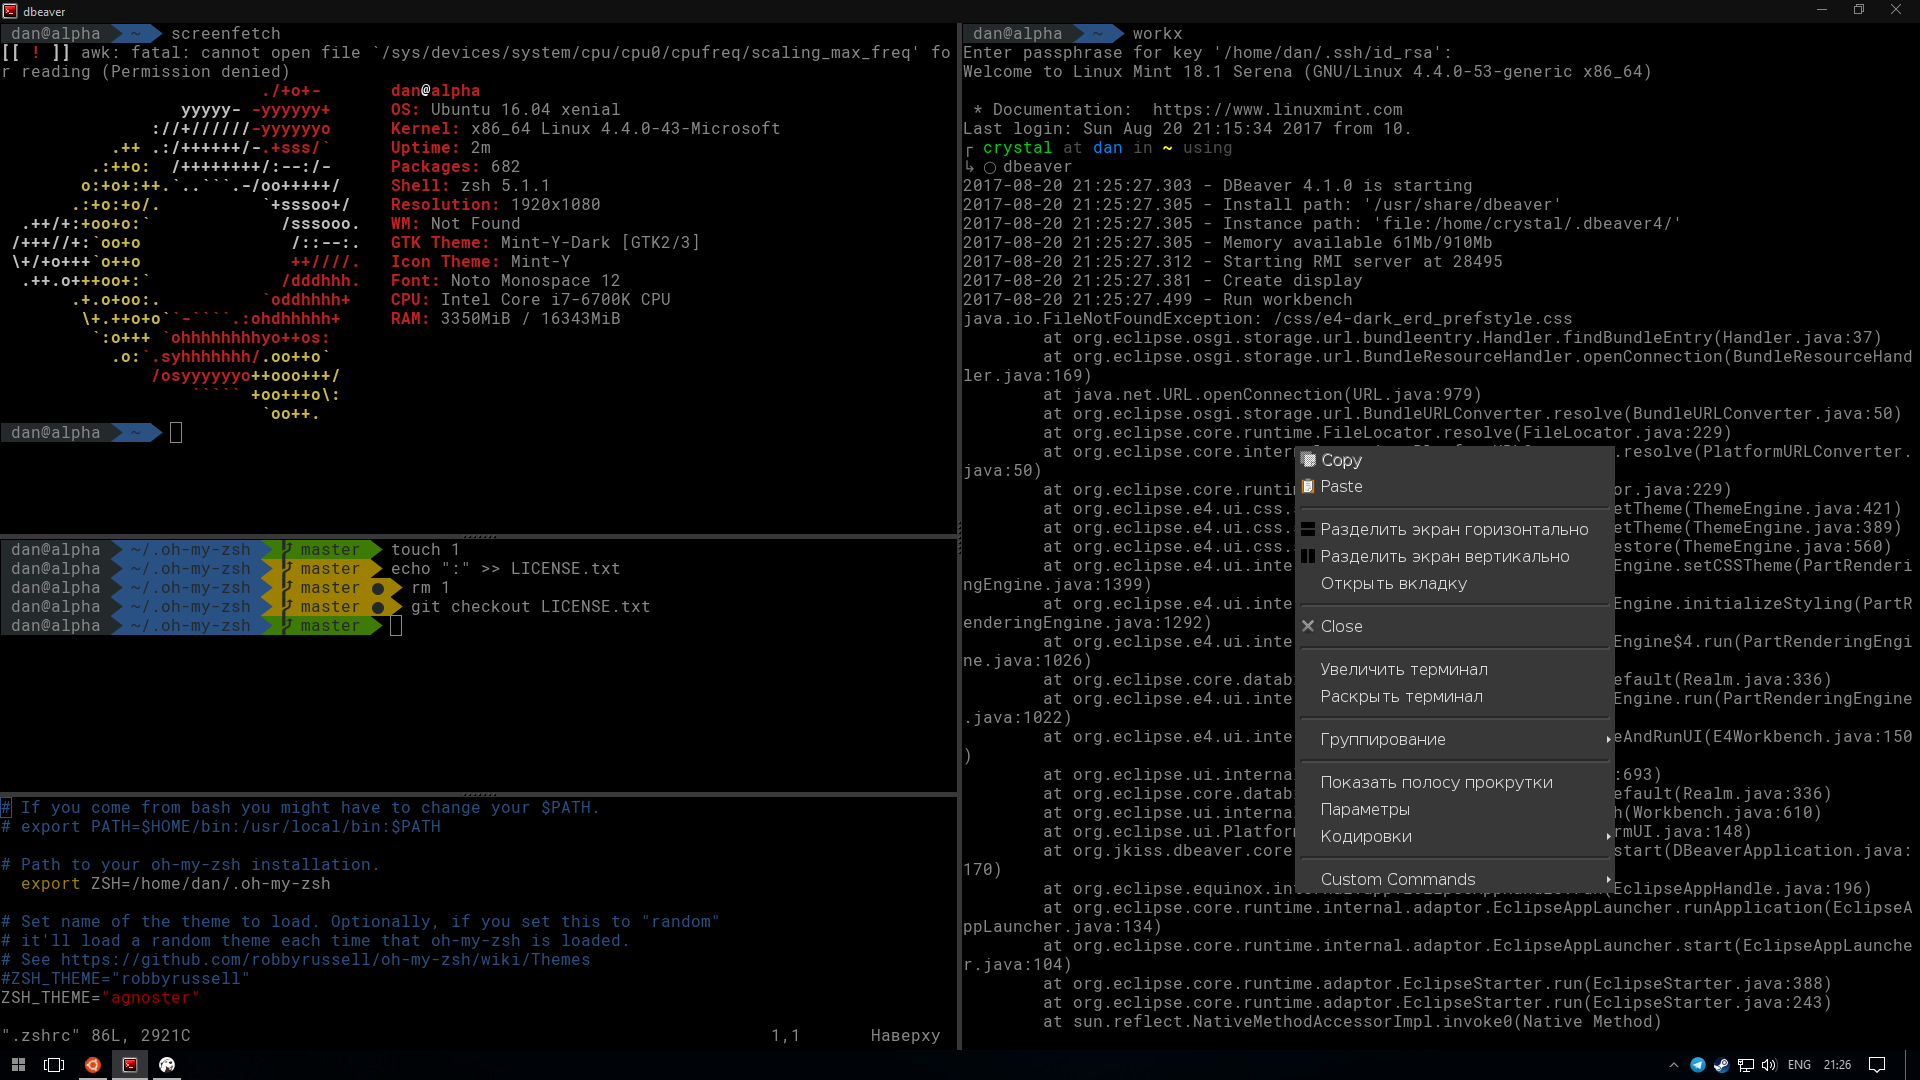Select 'Раскрыть терминал' menu entry
Viewport: 1920px width, 1080px height.
point(1455,696)
